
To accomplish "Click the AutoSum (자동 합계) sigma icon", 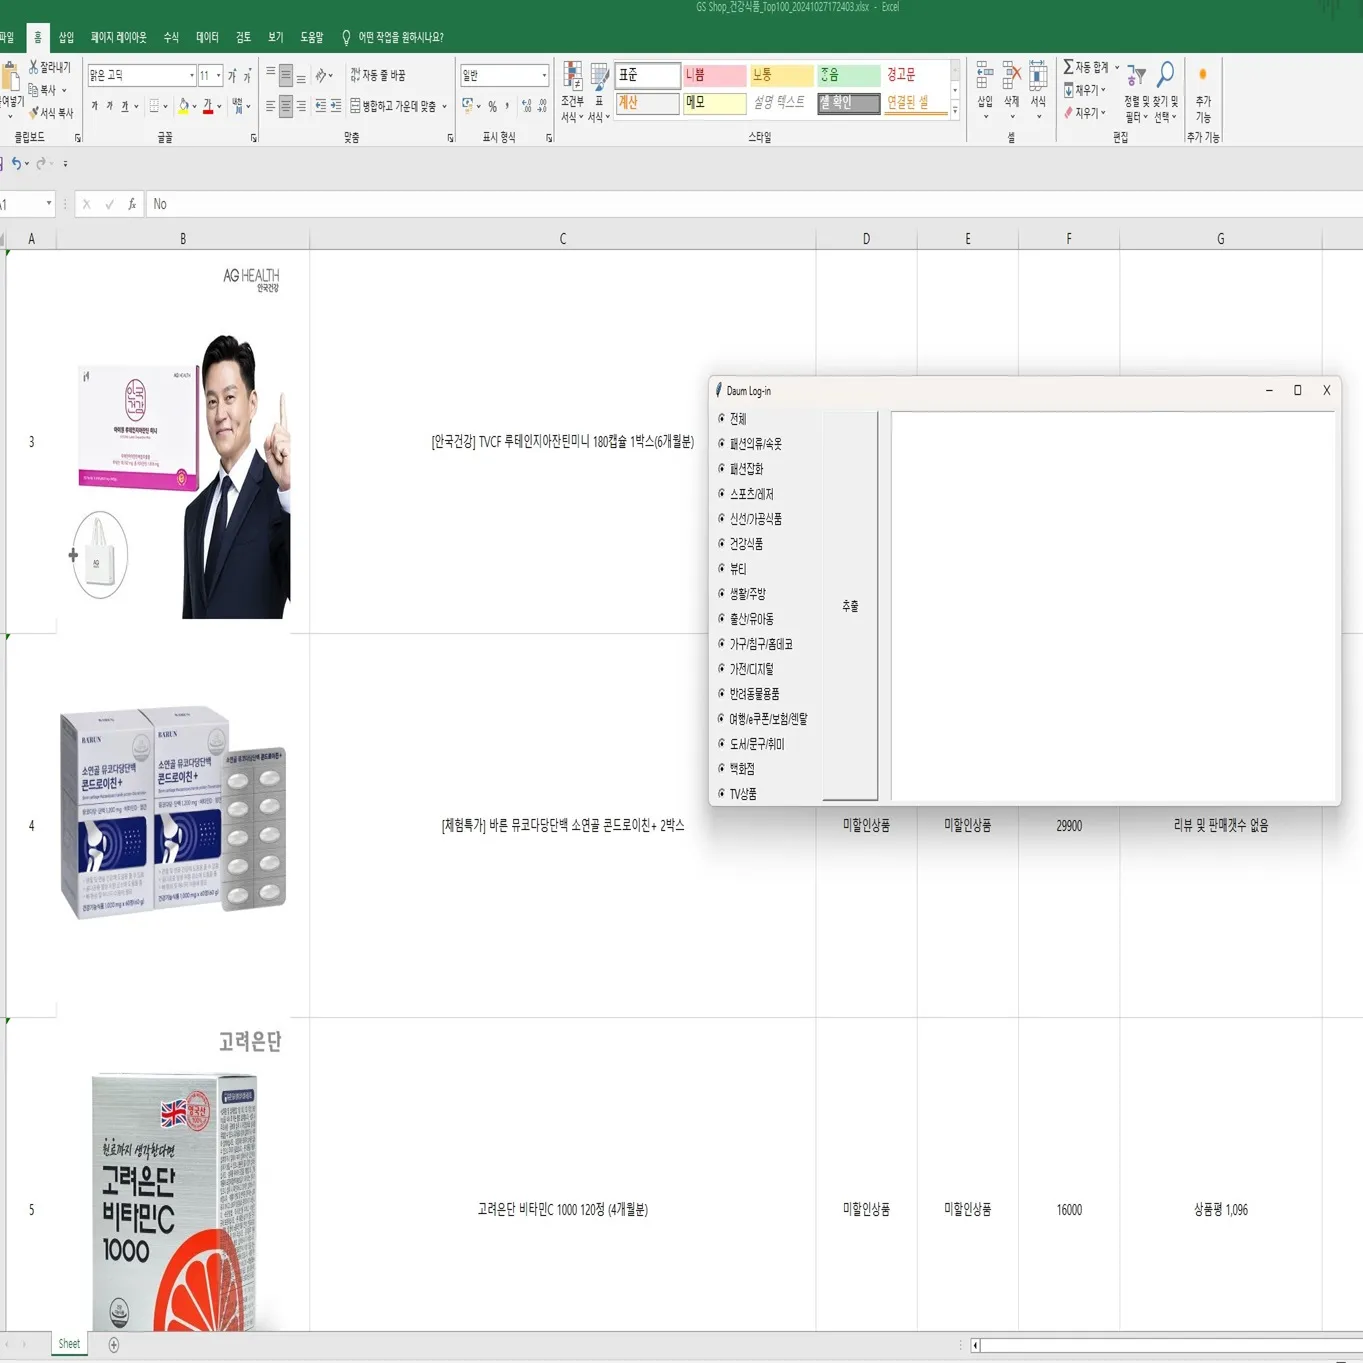I will (1068, 67).
